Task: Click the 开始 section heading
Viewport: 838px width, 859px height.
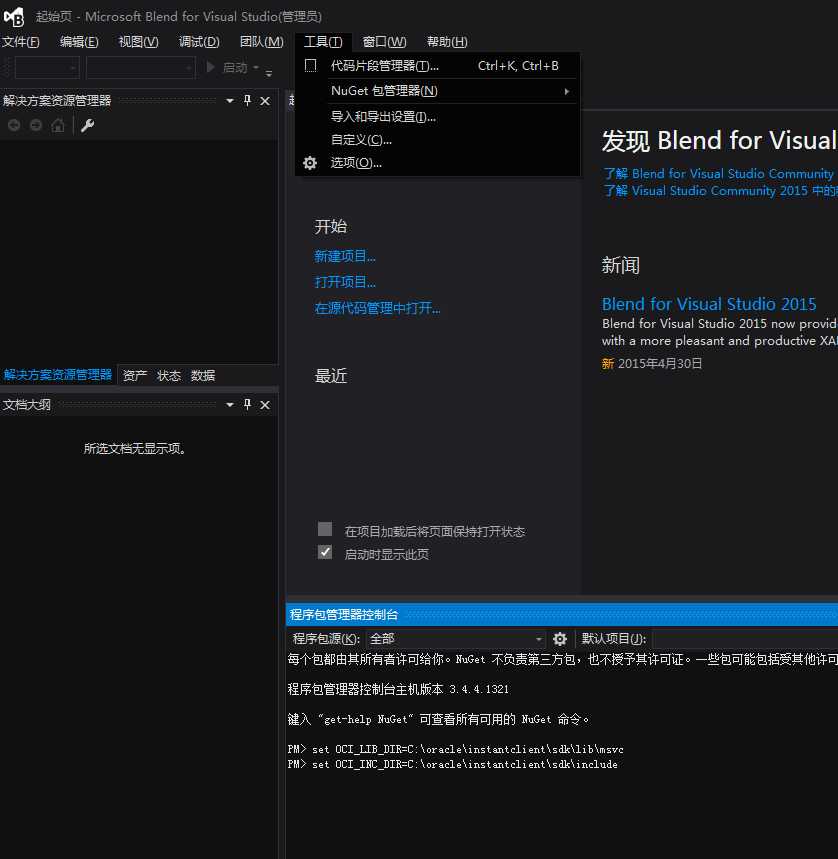Action: pyautogui.click(x=331, y=226)
